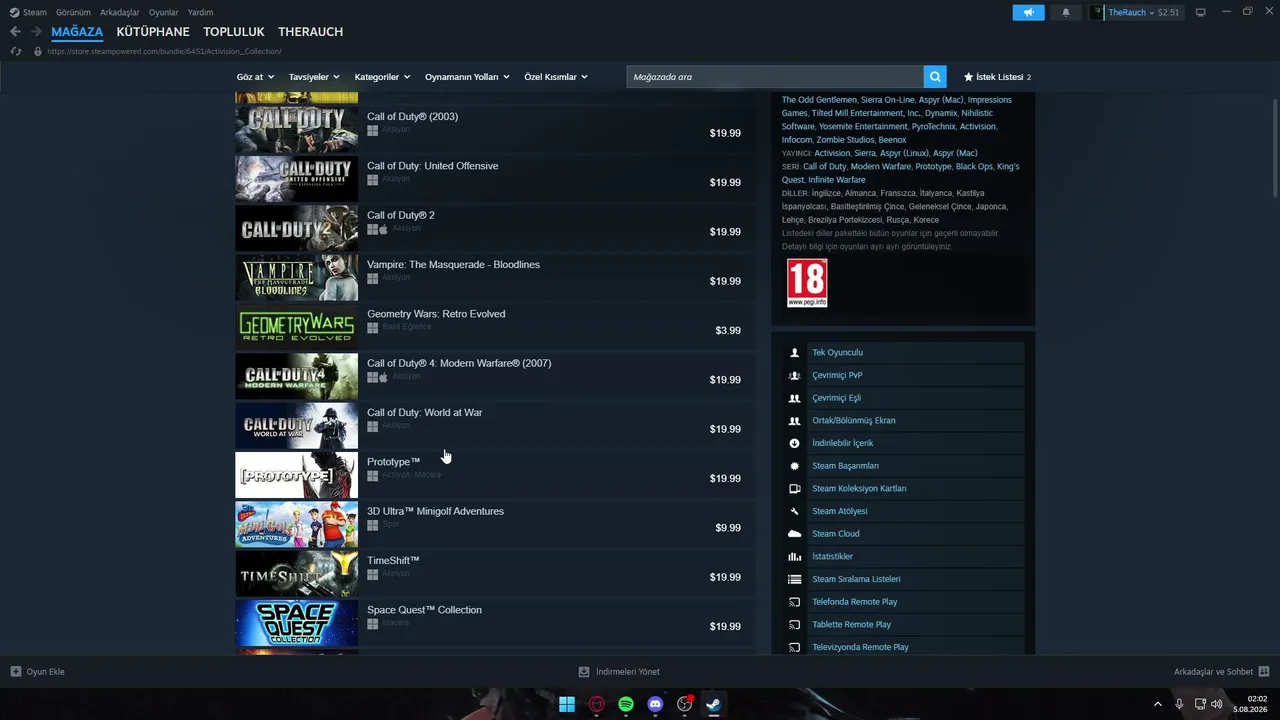Click the Steam taskbar icon

[x=714, y=704]
